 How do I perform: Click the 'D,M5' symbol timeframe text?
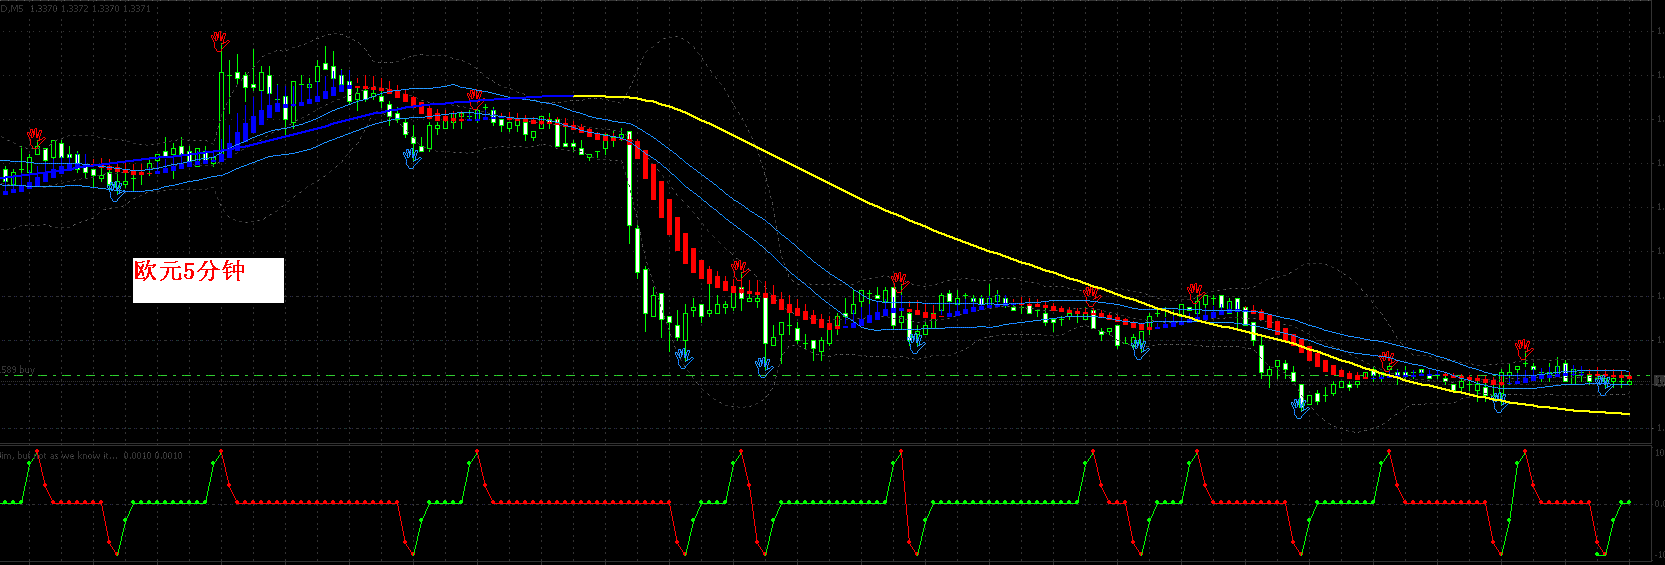12,8
